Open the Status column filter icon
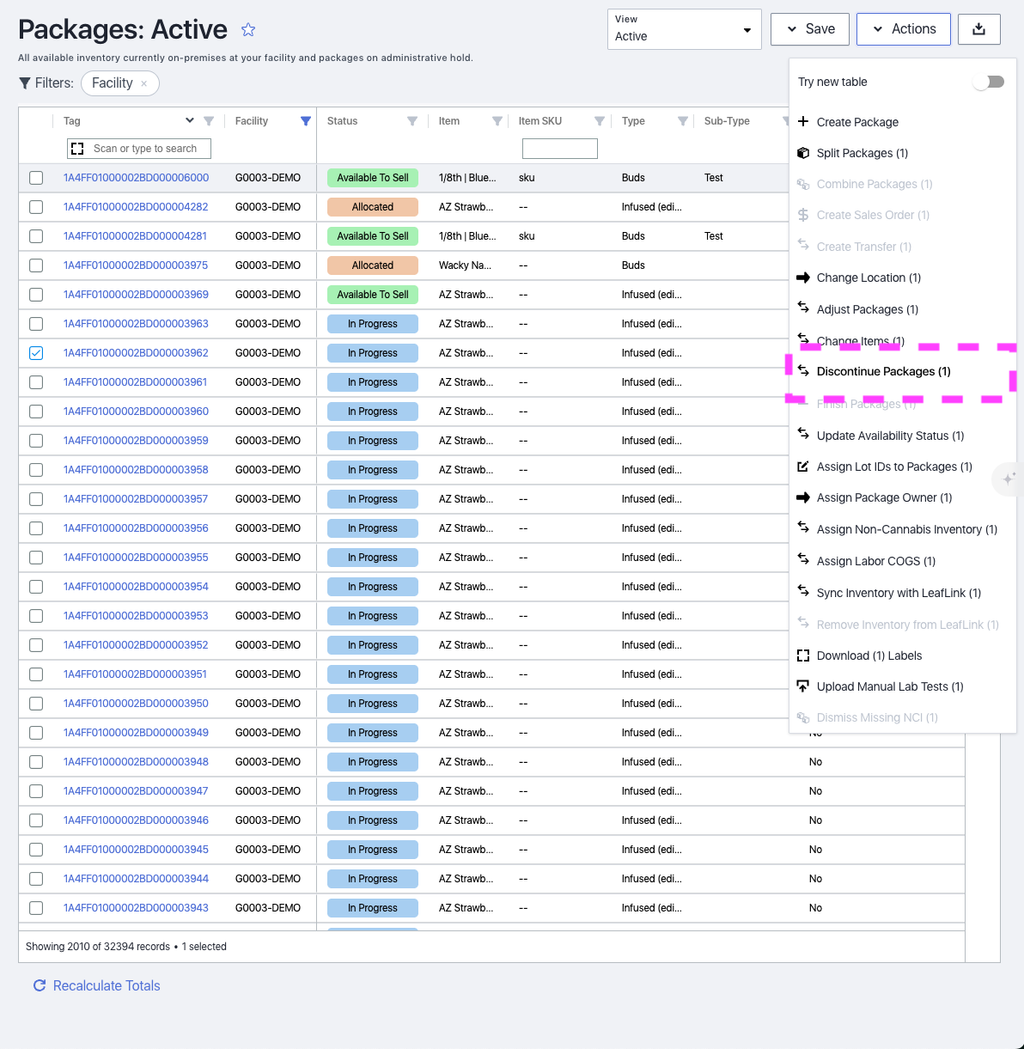 click(412, 121)
